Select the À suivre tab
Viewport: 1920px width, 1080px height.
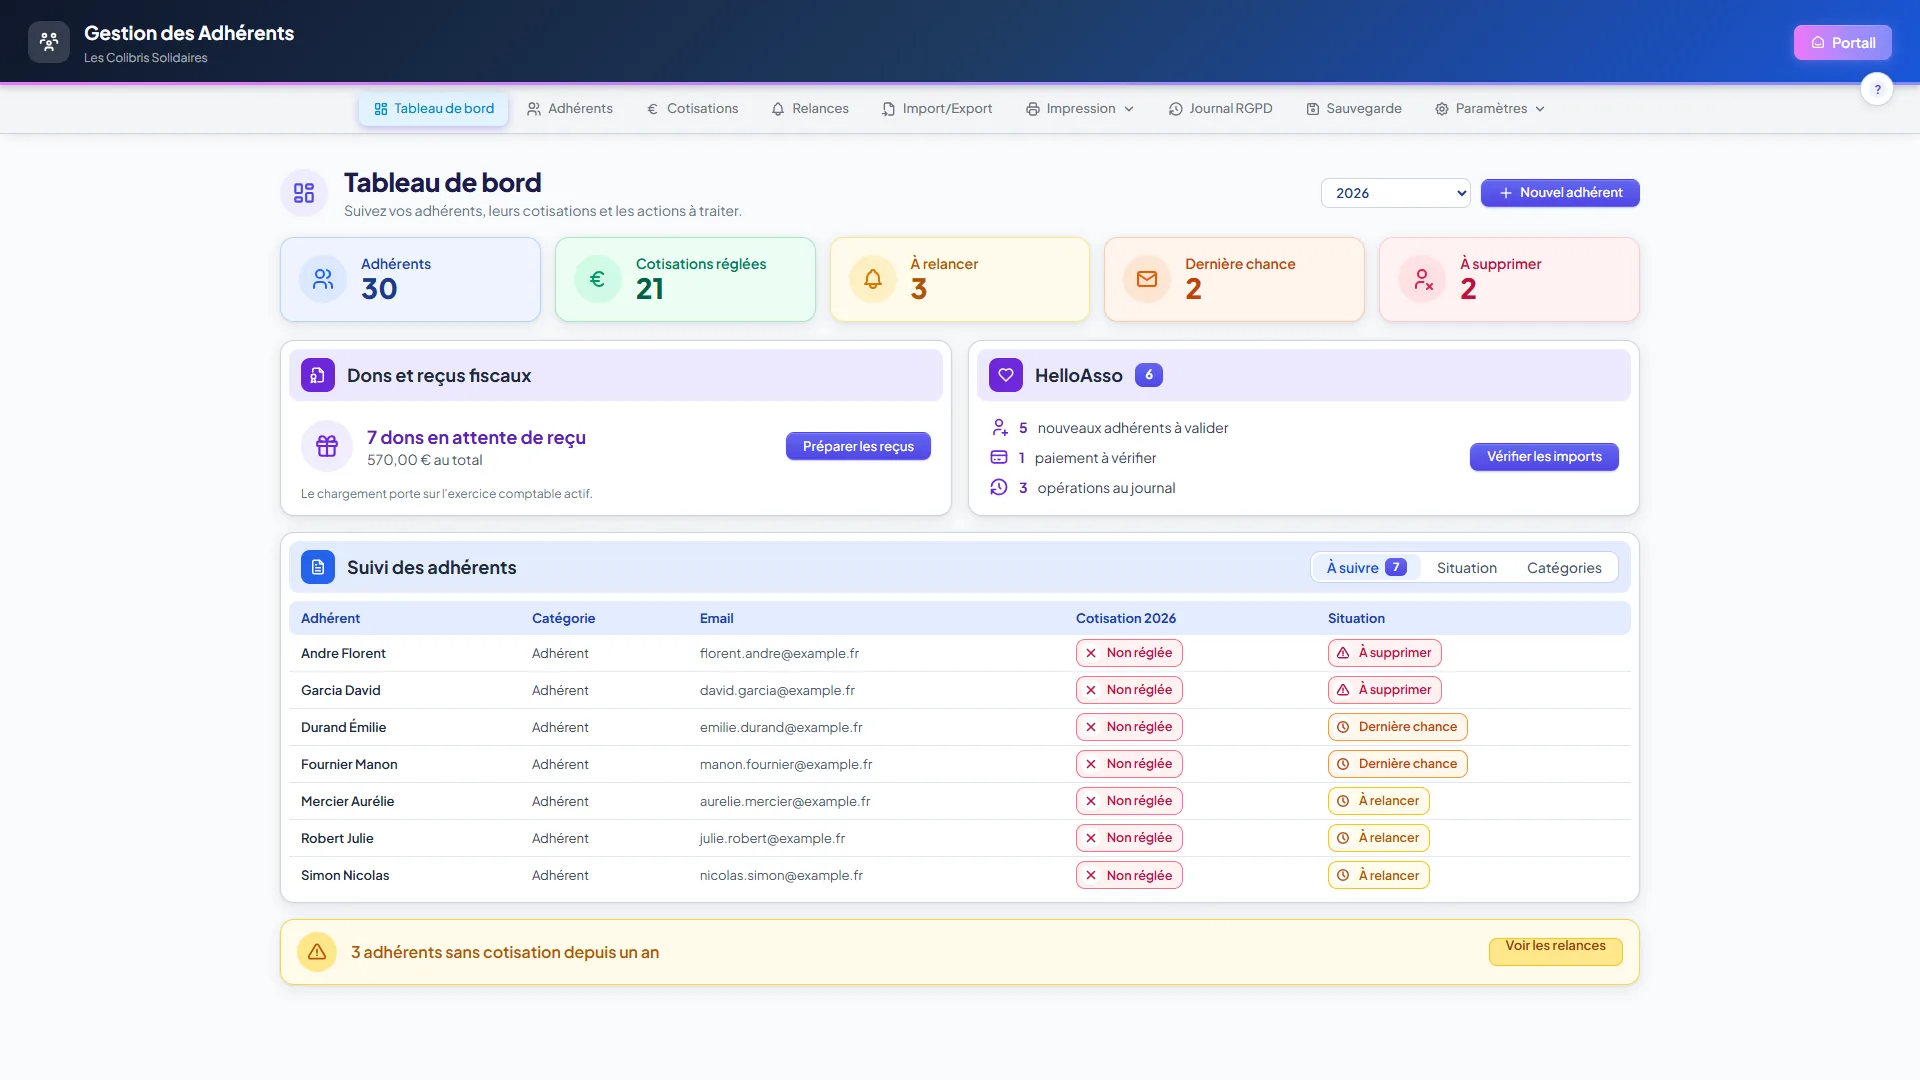coord(1366,567)
